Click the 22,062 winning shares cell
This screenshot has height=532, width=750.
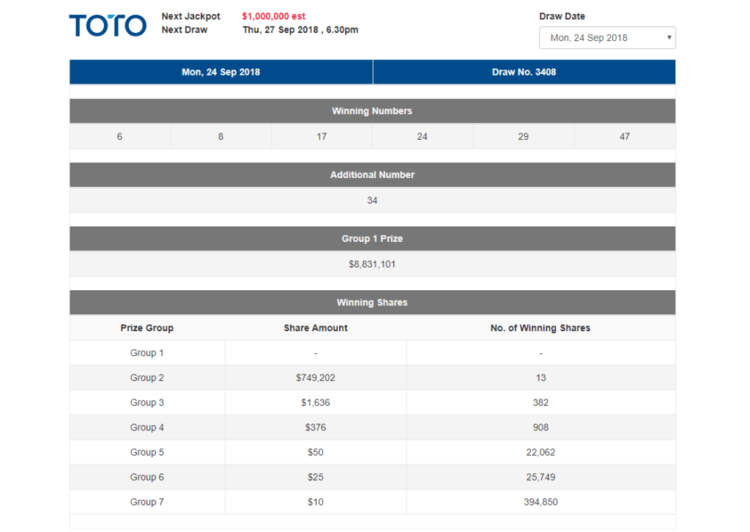click(541, 453)
